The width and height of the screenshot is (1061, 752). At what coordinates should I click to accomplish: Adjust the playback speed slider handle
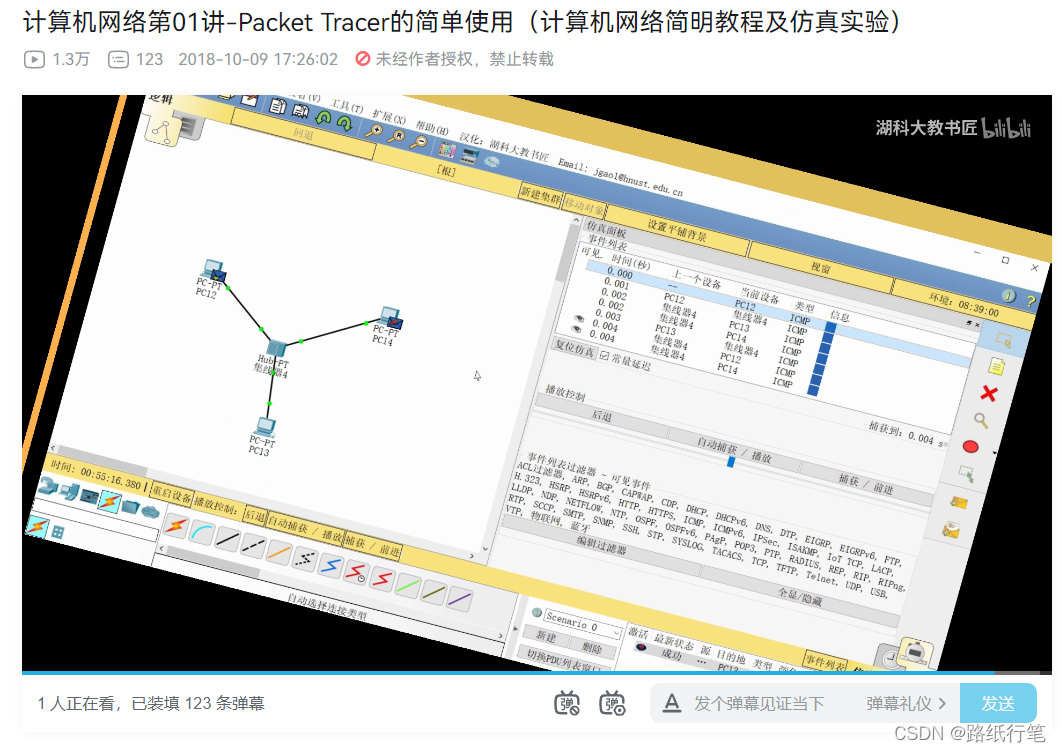pos(731,462)
